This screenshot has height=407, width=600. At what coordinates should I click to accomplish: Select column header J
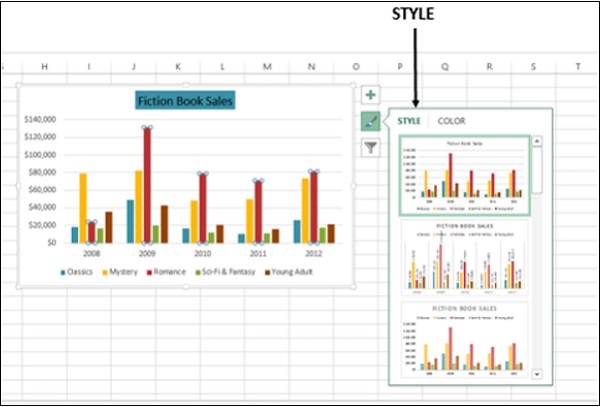tap(133, 66)
